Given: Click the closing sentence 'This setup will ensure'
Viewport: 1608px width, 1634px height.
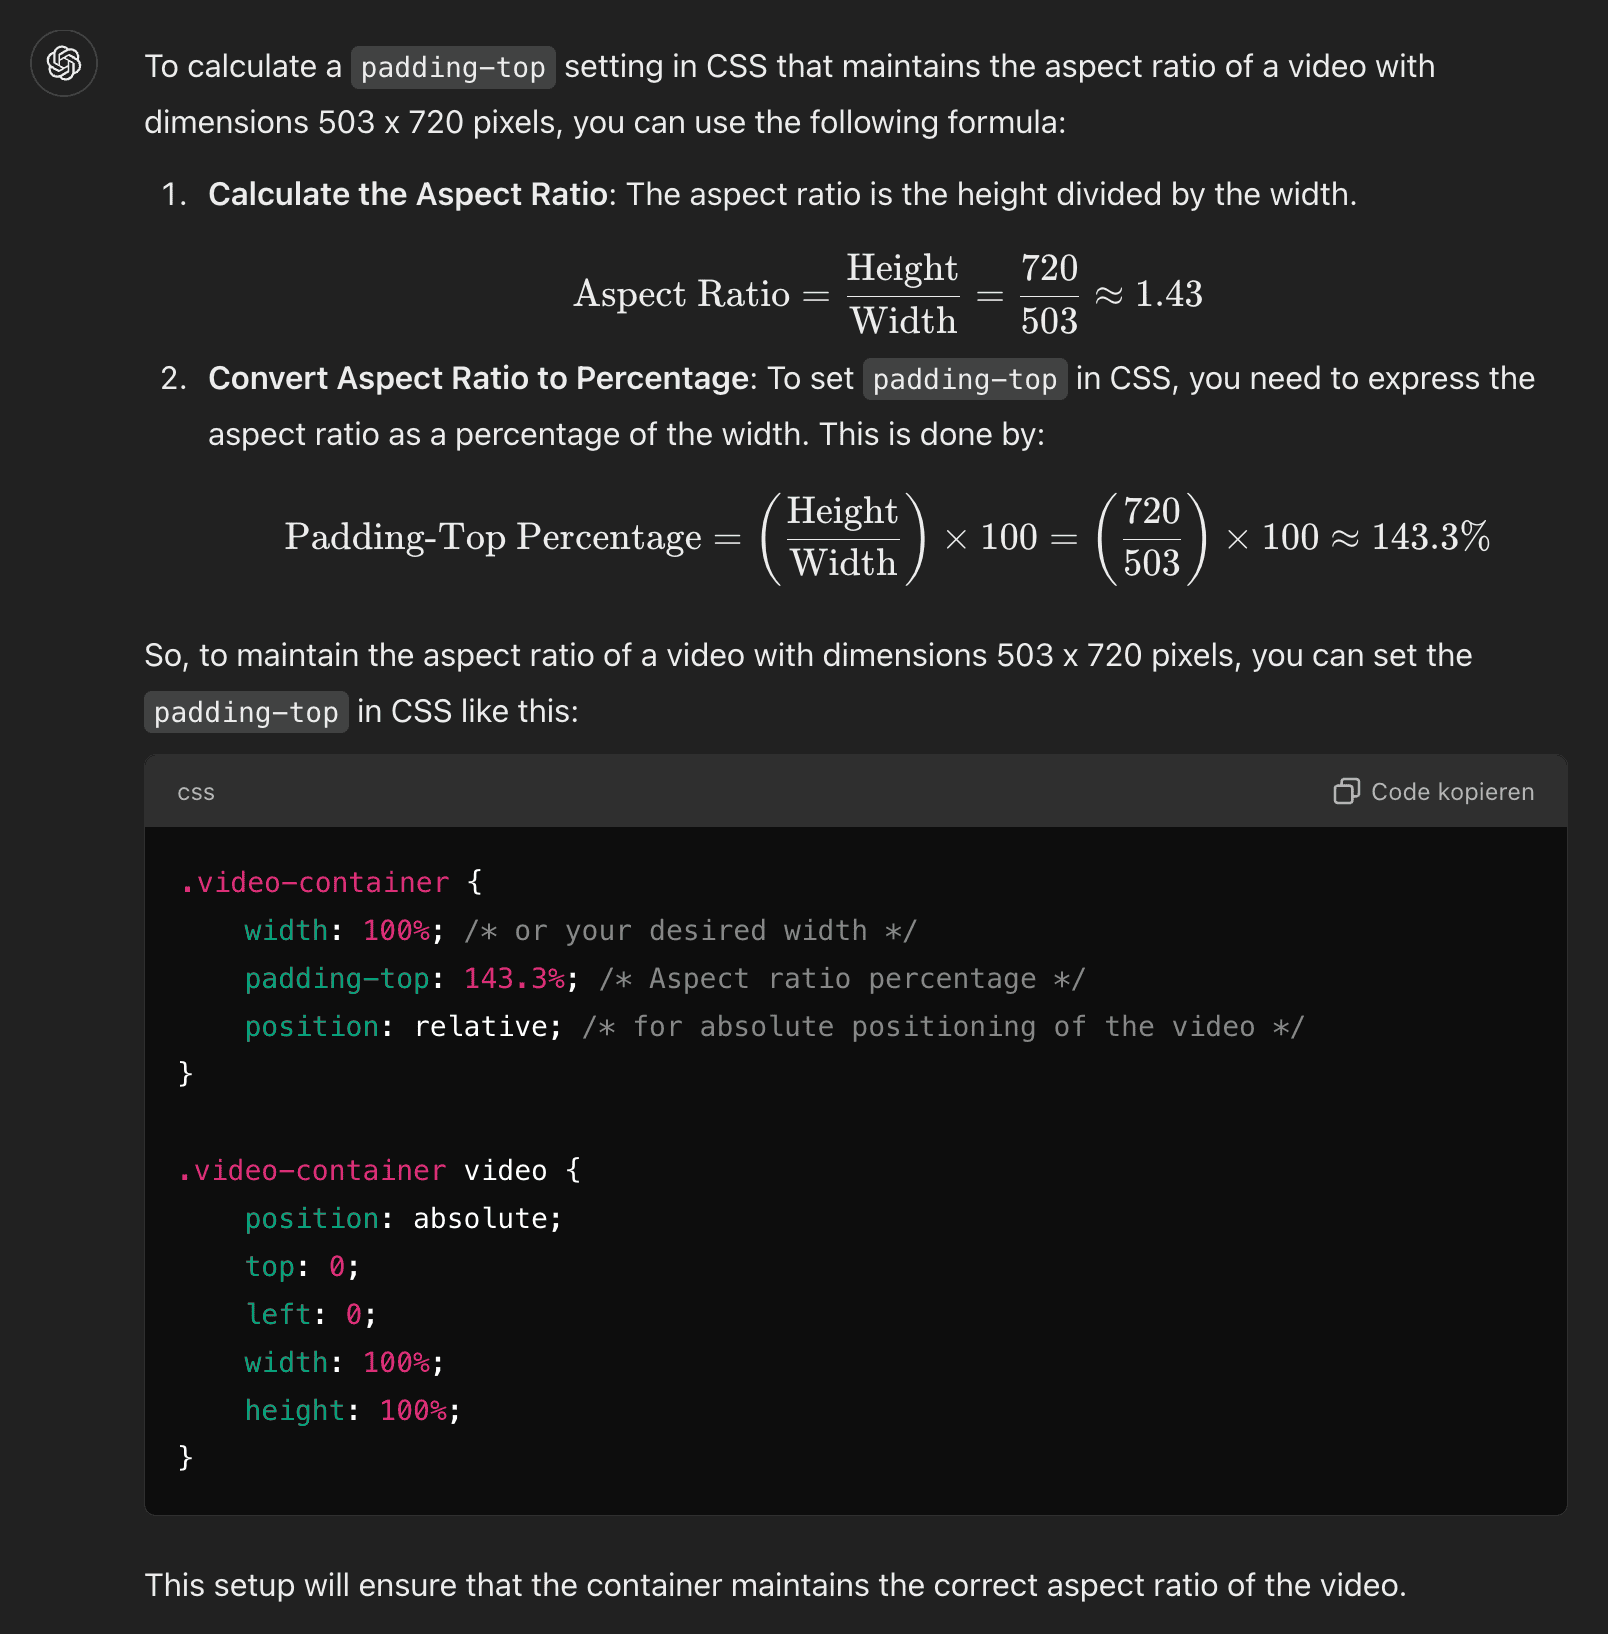Looking at the screenshot, I should (775, 1585).
